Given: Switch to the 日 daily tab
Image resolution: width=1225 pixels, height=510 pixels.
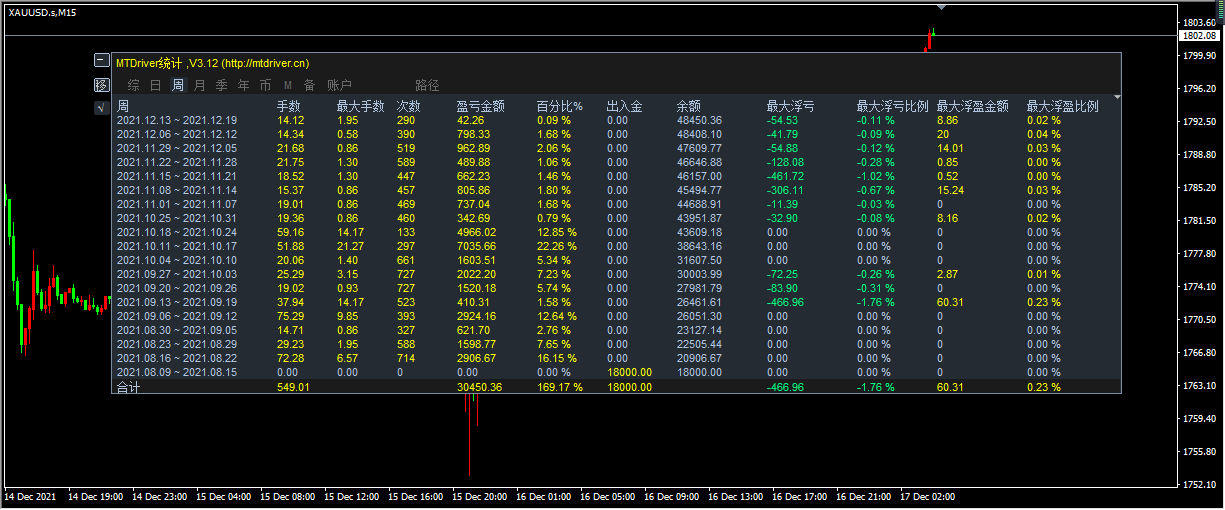Looking at the screenshot, I should pos(155,85).
